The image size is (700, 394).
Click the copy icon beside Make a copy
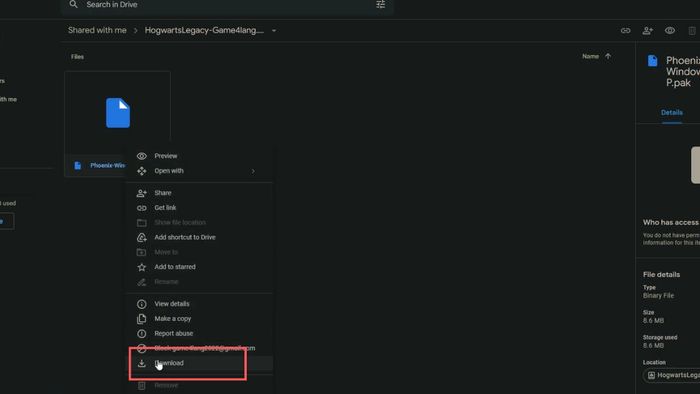(142, 319)
